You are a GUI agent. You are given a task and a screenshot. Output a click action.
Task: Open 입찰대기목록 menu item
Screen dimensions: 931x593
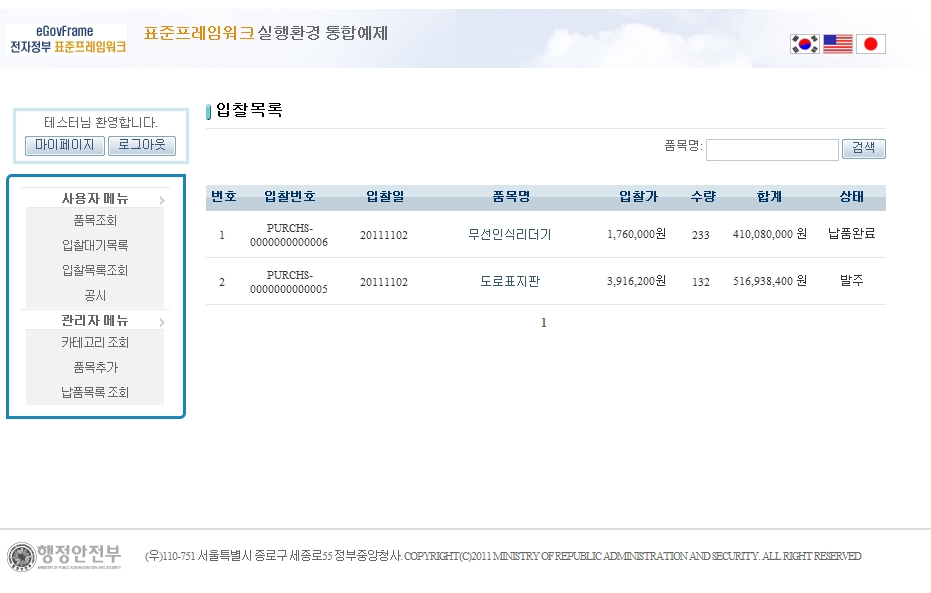[x=95, y=246]
